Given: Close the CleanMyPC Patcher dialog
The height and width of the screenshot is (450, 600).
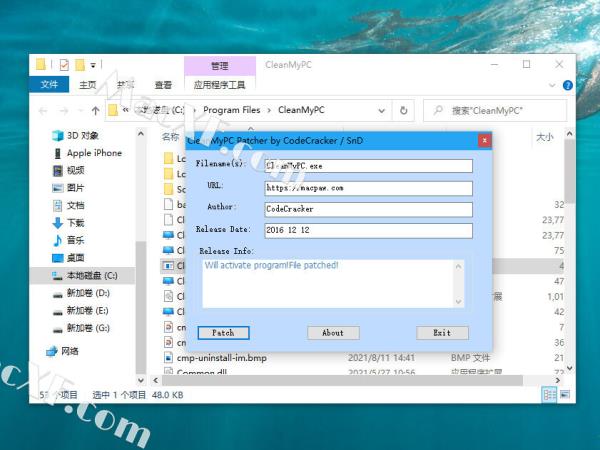Looking at the screenshot, I should coord(484,140).
